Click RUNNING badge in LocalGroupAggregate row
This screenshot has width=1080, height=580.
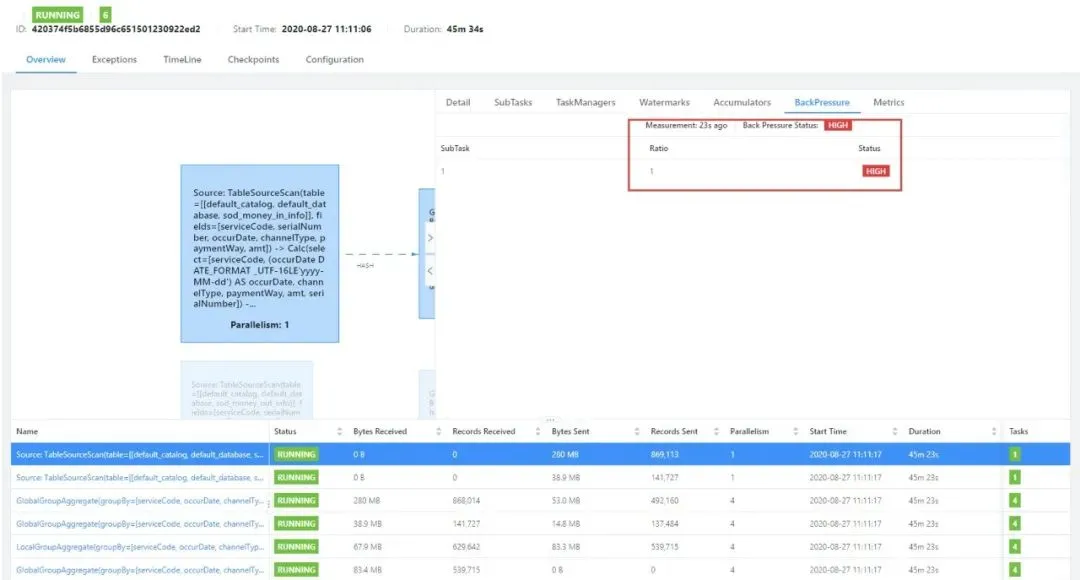(296, 547)
